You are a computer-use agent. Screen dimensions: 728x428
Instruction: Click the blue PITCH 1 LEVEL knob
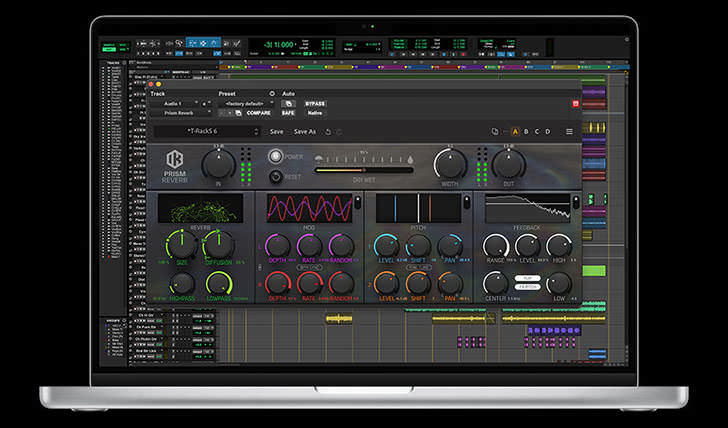pos(386,246)
